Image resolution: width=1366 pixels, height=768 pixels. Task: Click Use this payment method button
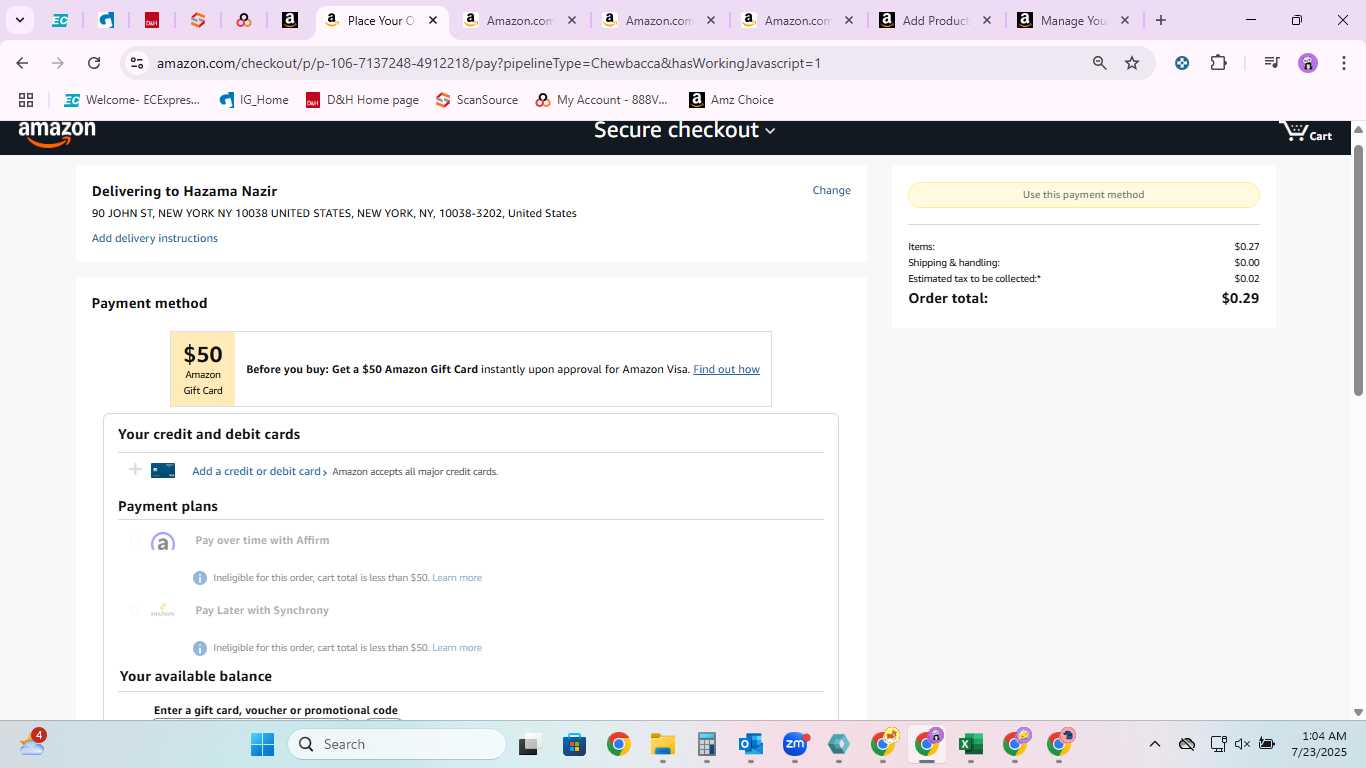coord(1083,195)
